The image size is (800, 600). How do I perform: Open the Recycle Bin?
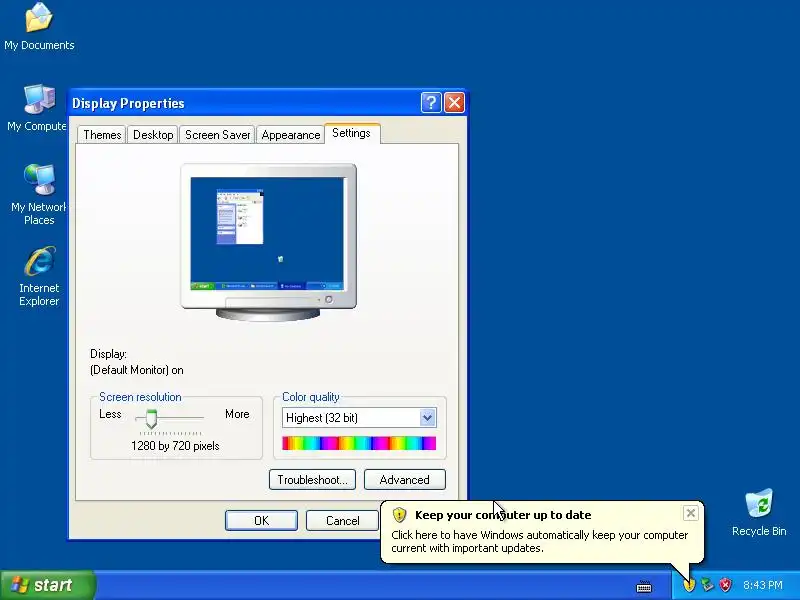pos(759,513)
